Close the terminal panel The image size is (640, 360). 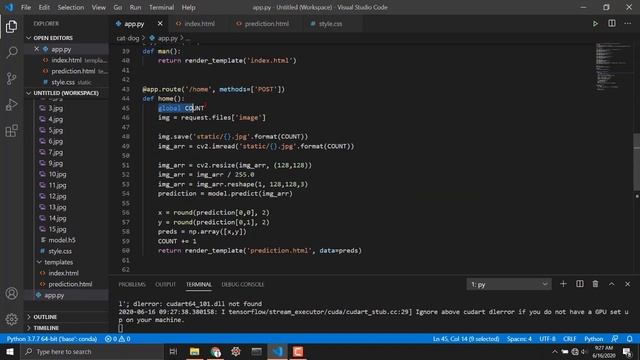627,284
